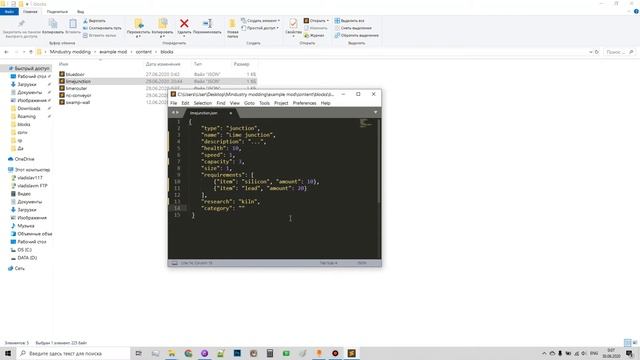
Task: Click Copy path in the clipboard group
Action: 102,28
